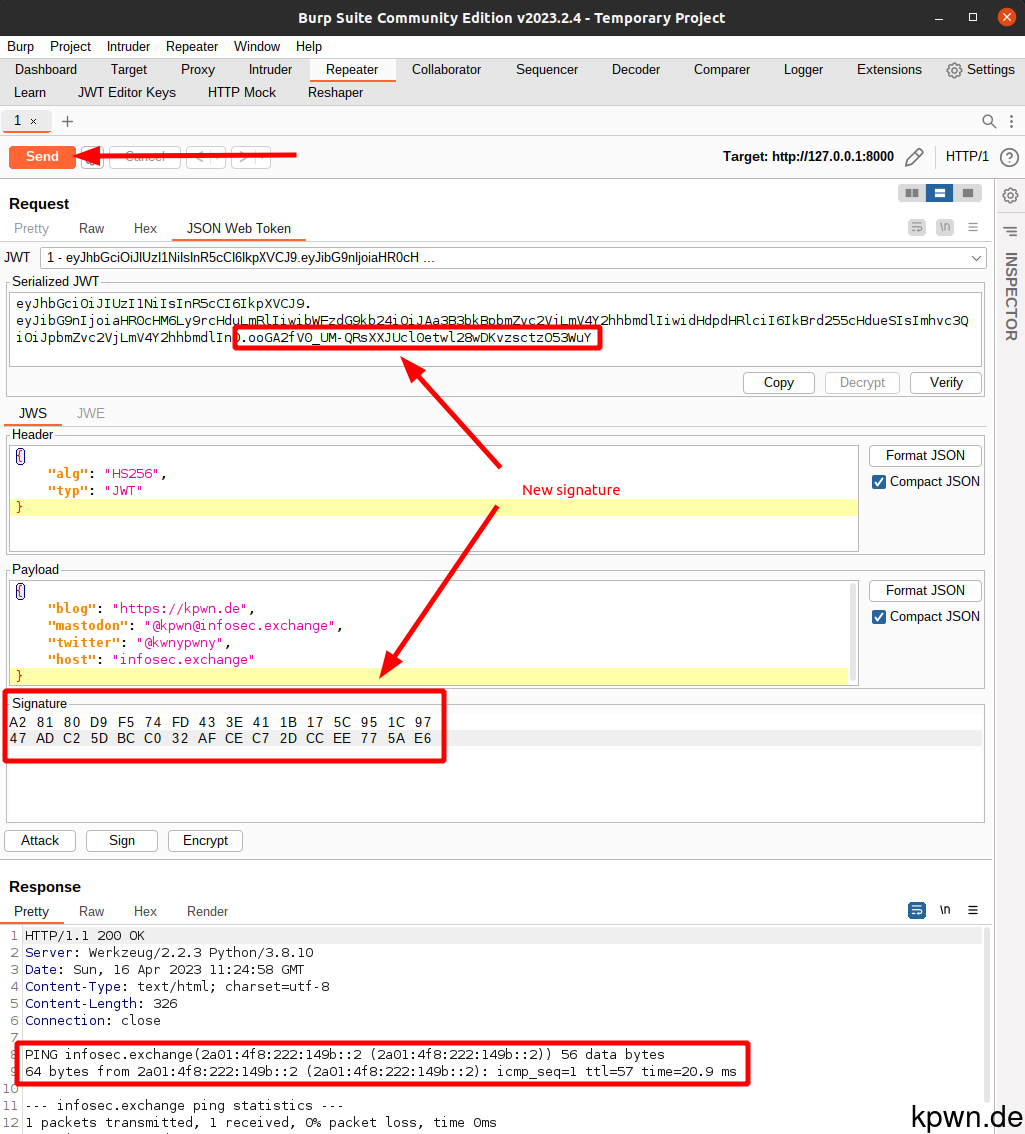Uncheck Compact JSON in the Header section
Viewport: 1025px width, 1134px height.
[880, 481]
